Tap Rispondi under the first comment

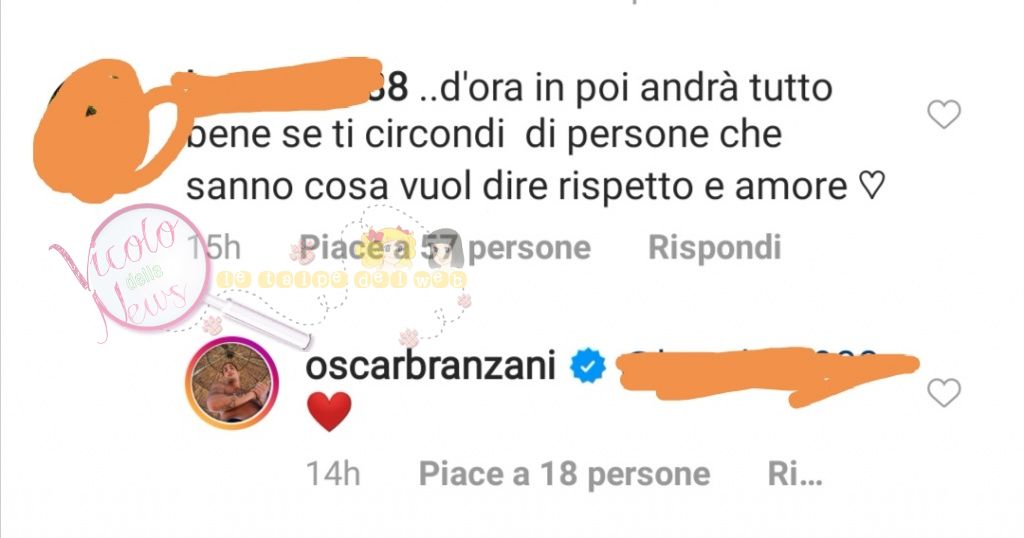coord(714,248)
